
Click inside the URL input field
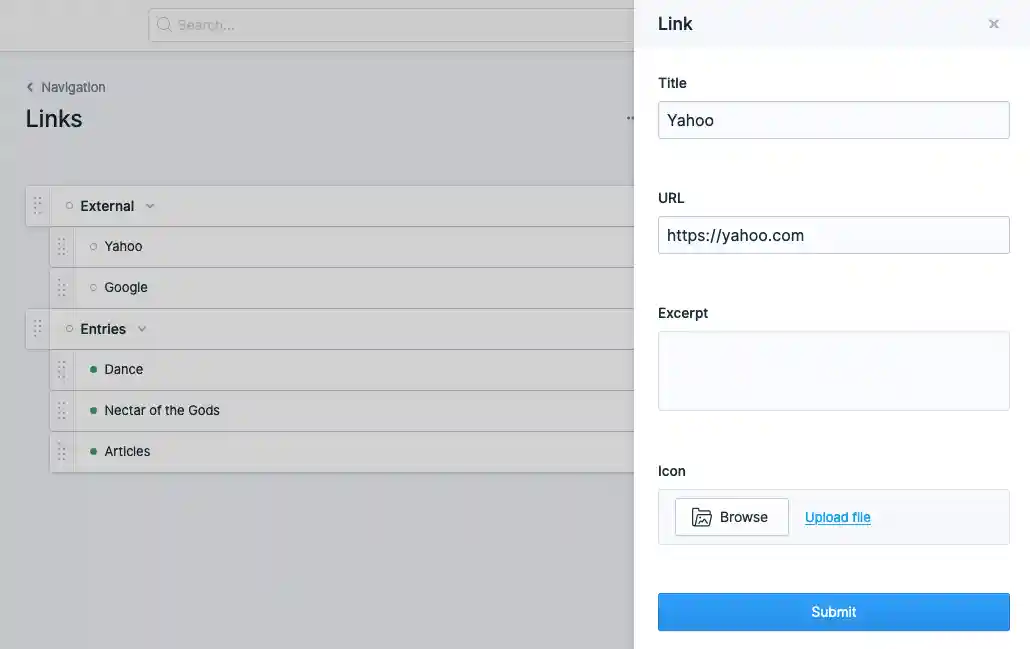pyautogui.click(x=834, y=235)
